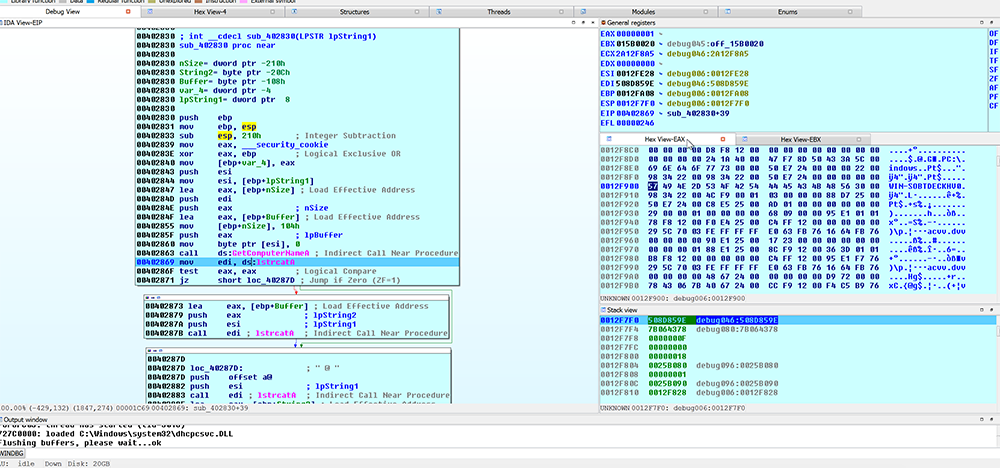Click the Hex View-EAX tab icon

point(609,138)
